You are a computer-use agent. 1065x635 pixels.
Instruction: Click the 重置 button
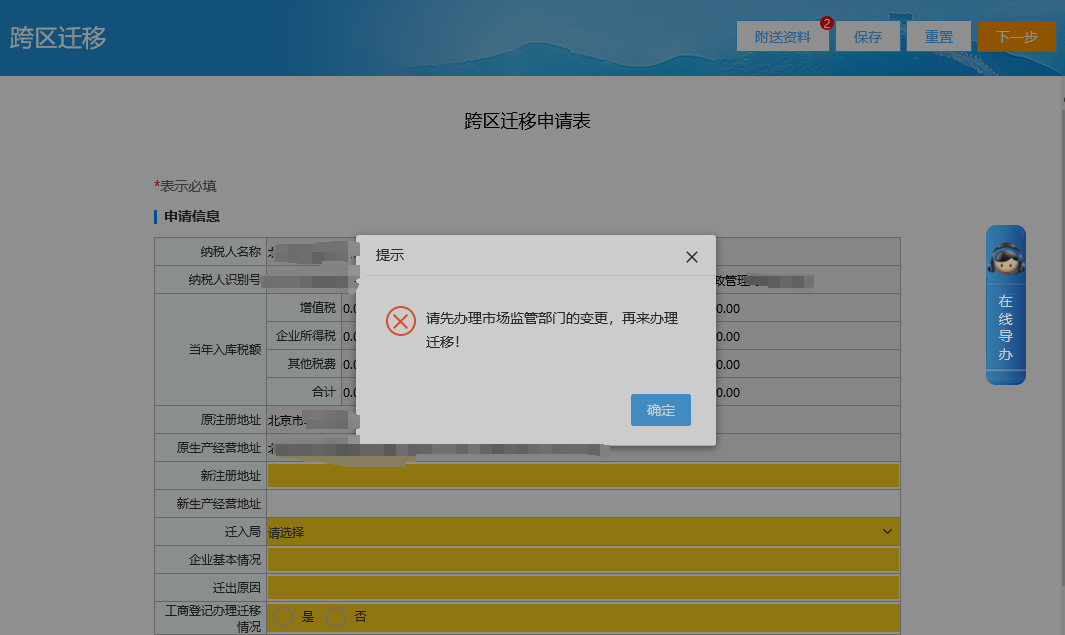[x=939, y=37]
